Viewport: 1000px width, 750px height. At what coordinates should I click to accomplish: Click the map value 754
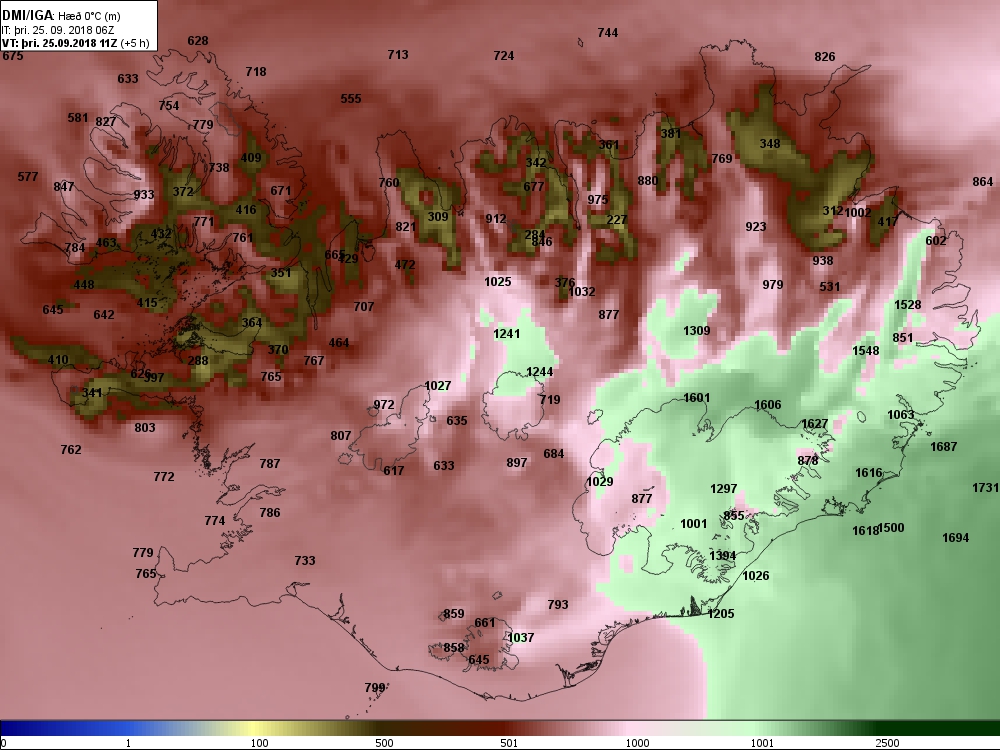click(169, 106)
